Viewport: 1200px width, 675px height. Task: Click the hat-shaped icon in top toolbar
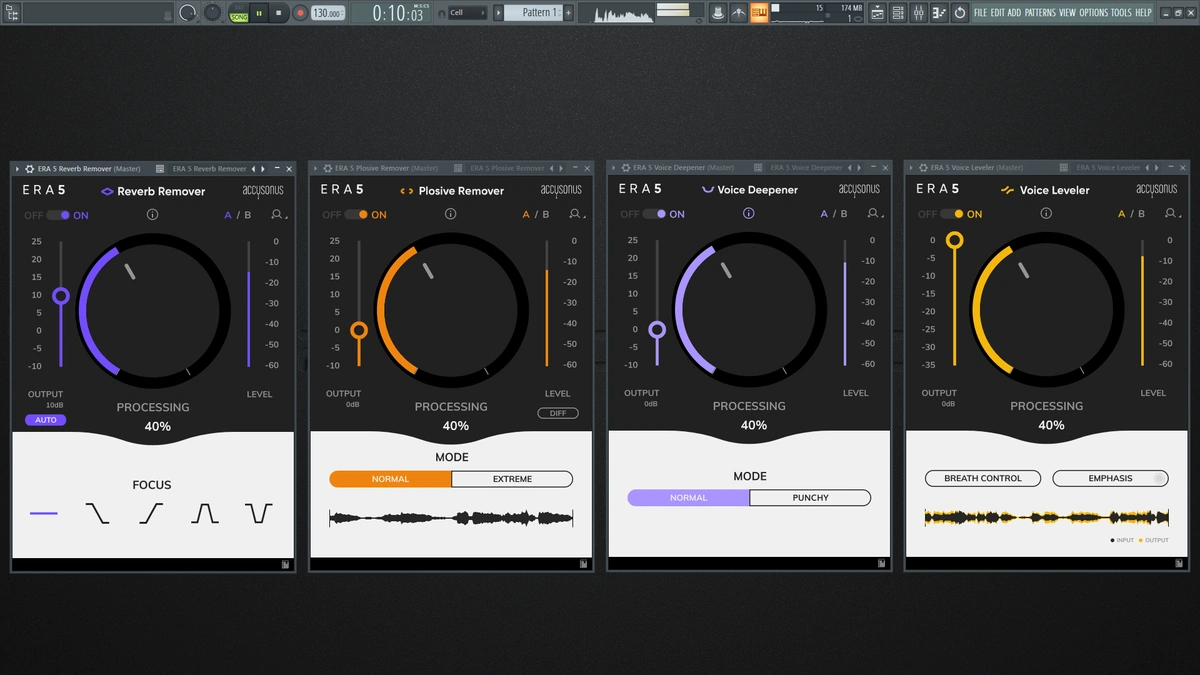point(717,13)
